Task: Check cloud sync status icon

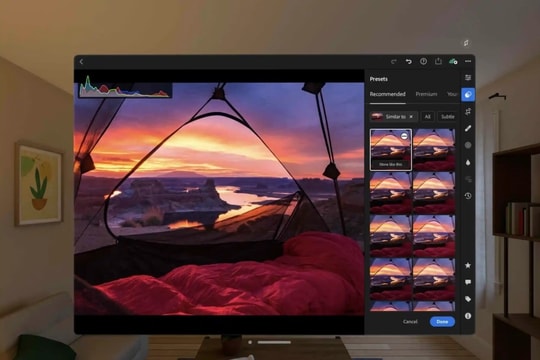Action: (453, 61)
